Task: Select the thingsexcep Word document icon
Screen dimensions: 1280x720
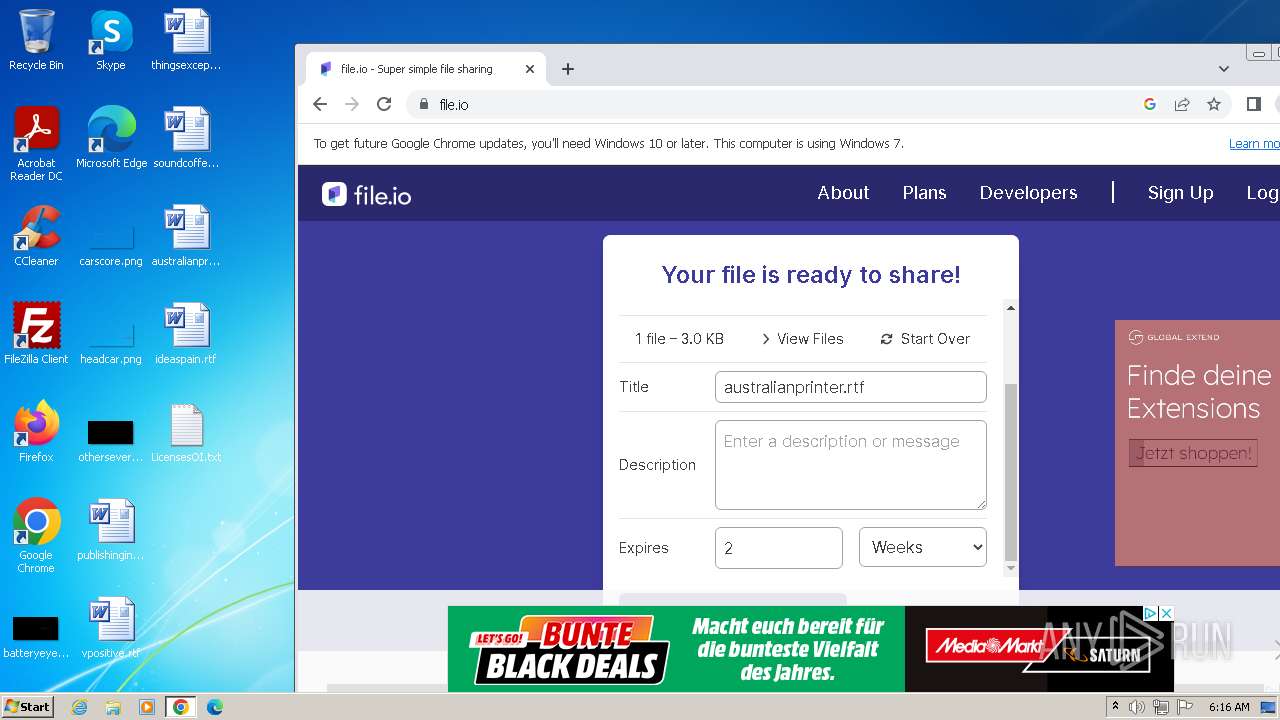Action: (186, 40)
